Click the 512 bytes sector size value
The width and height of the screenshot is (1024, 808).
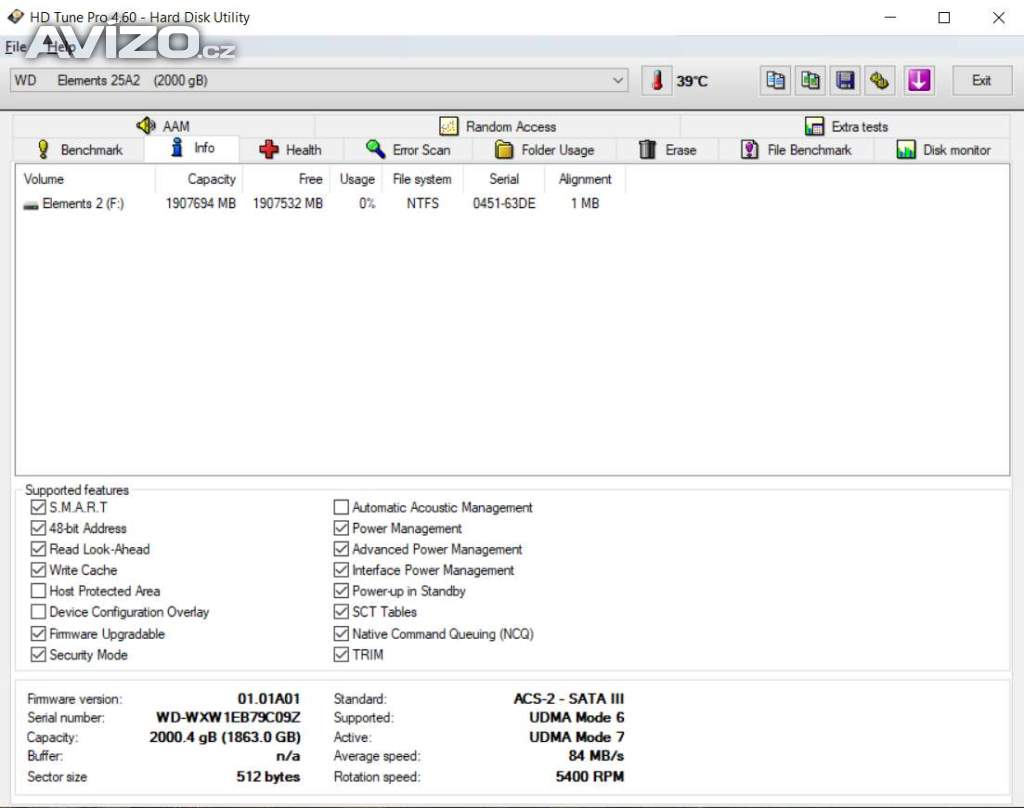click(x=268, y=777)
